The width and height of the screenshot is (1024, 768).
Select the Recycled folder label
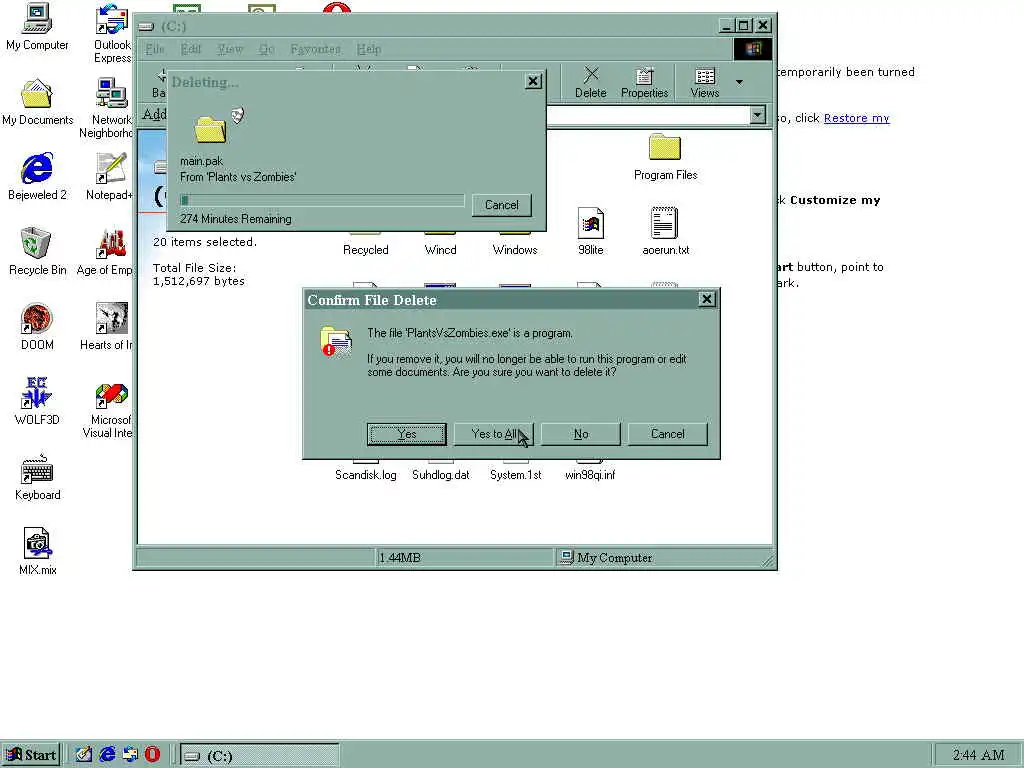366,250
